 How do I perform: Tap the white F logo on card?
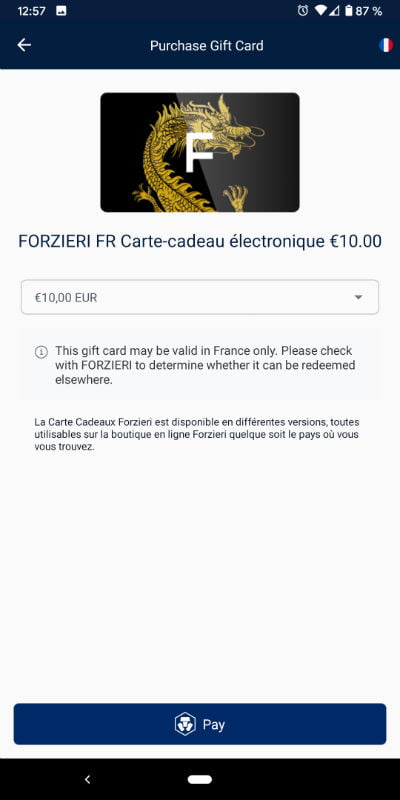click(198, 152)
